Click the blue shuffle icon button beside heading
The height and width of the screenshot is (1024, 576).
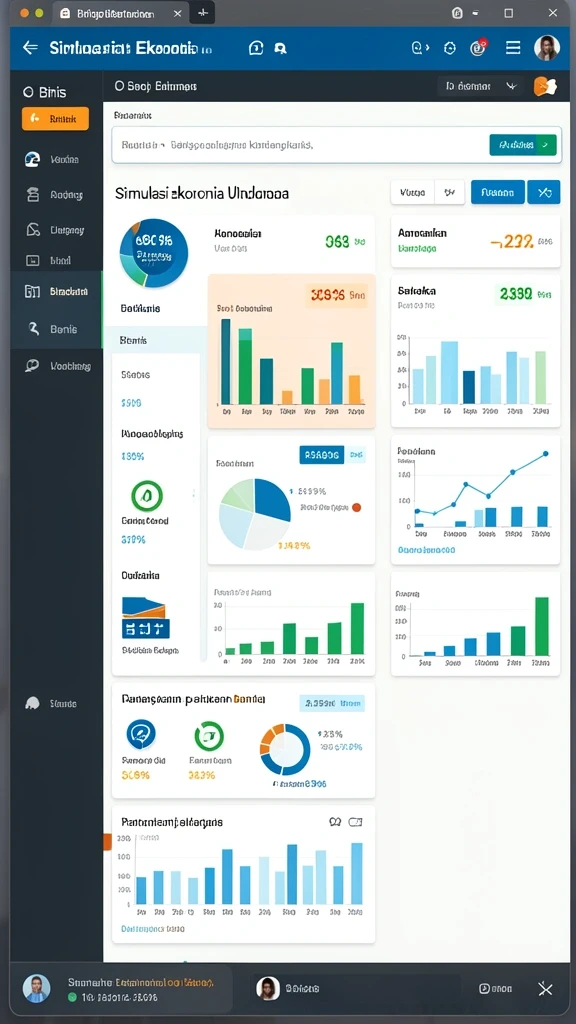tap(544, 192)
